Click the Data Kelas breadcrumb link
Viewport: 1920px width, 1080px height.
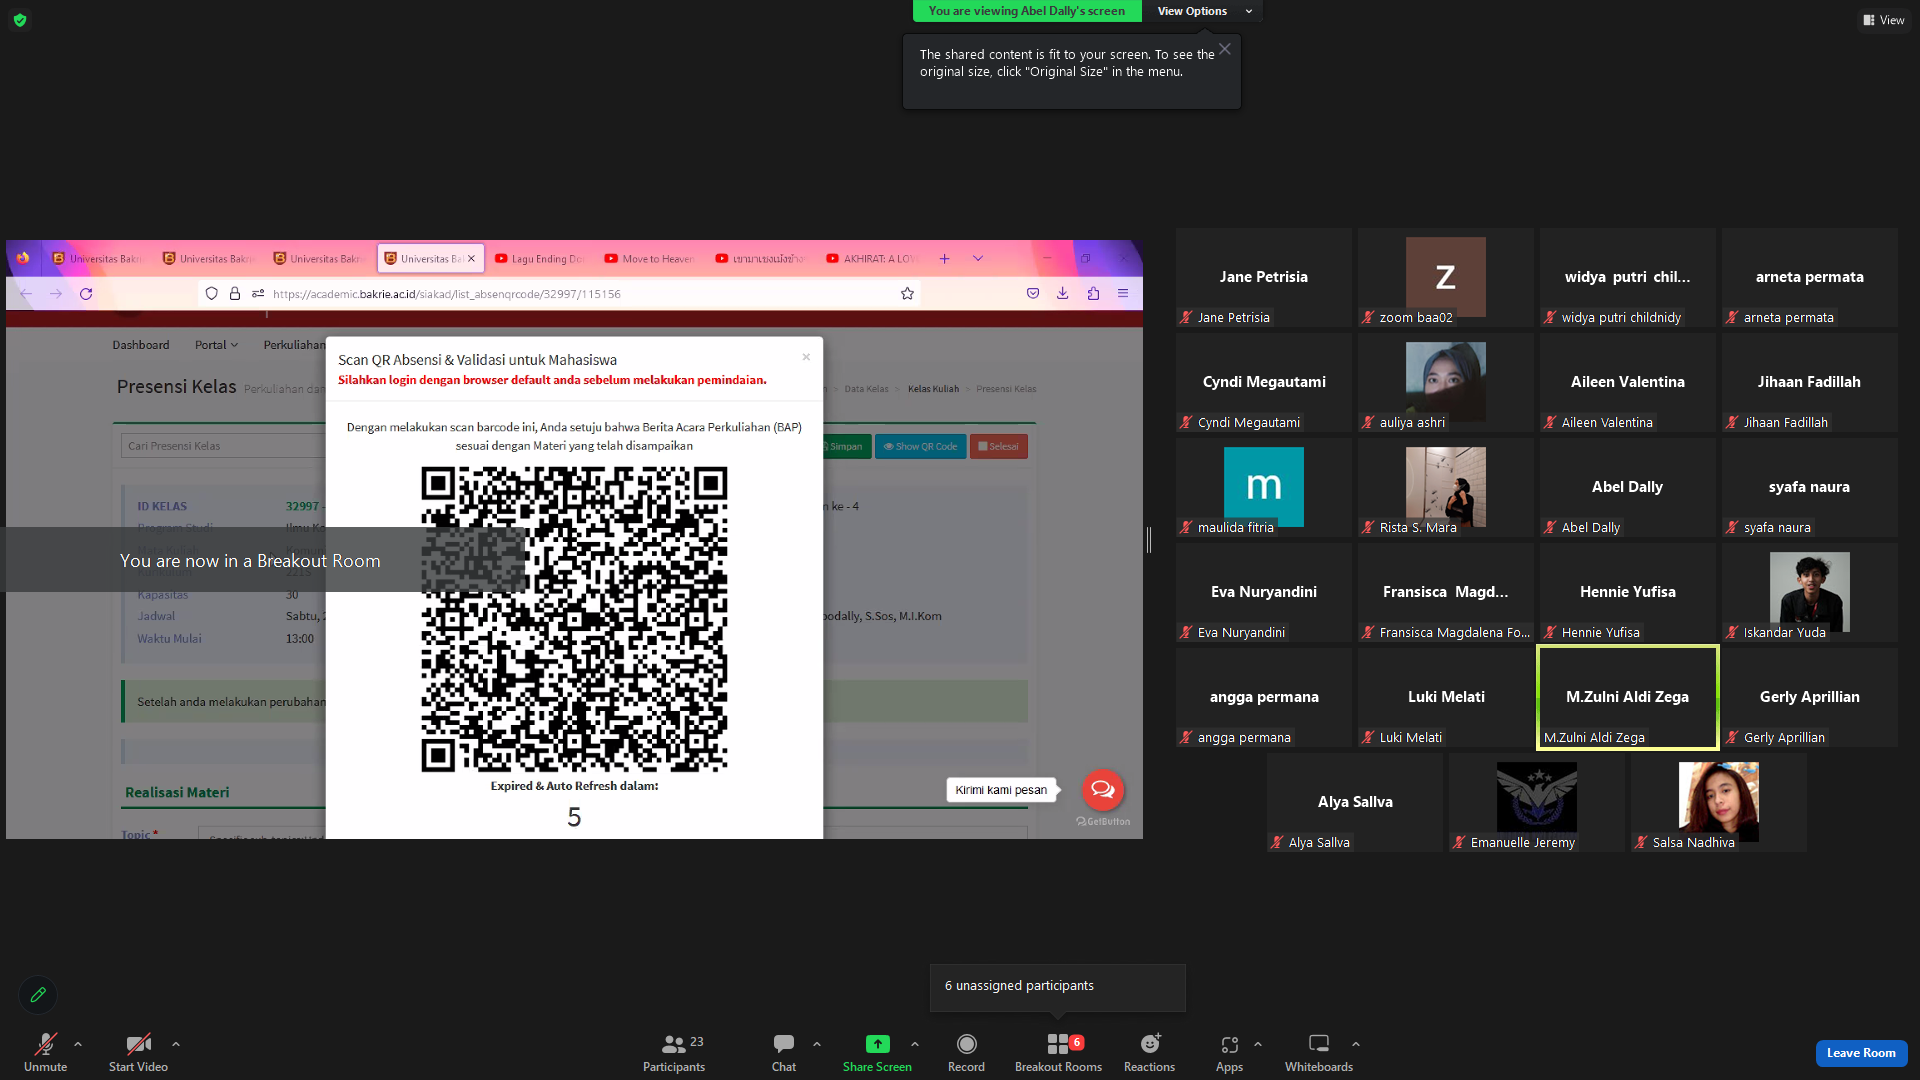click(866, 389)
